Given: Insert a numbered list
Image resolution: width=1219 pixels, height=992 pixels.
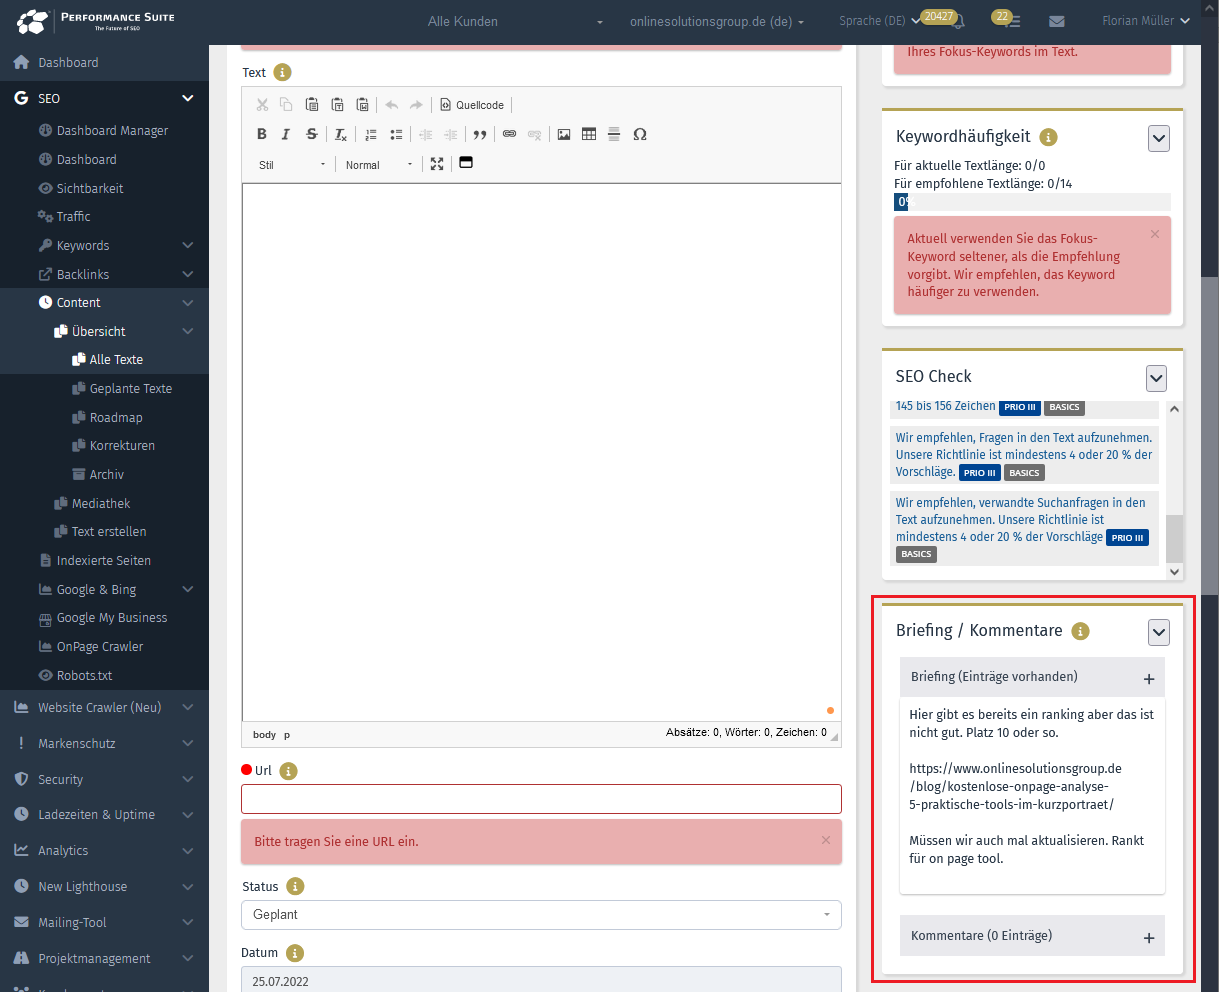Looking at the screenshot, I should (371, 134).
